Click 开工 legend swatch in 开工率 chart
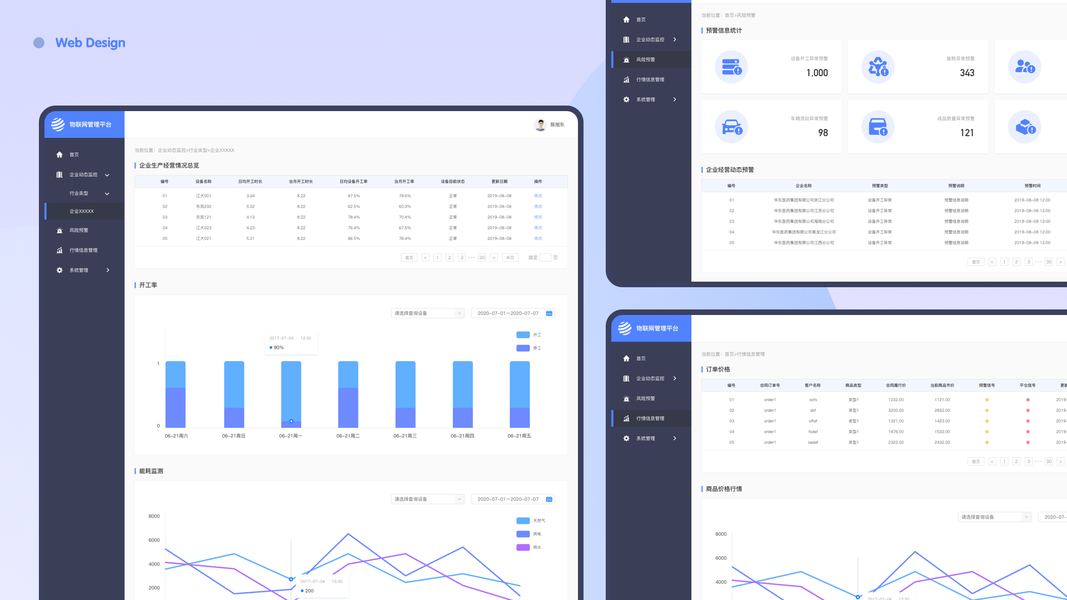This screenshot has width=1067, height=600. pyautogui.click(x=523, y=335)
